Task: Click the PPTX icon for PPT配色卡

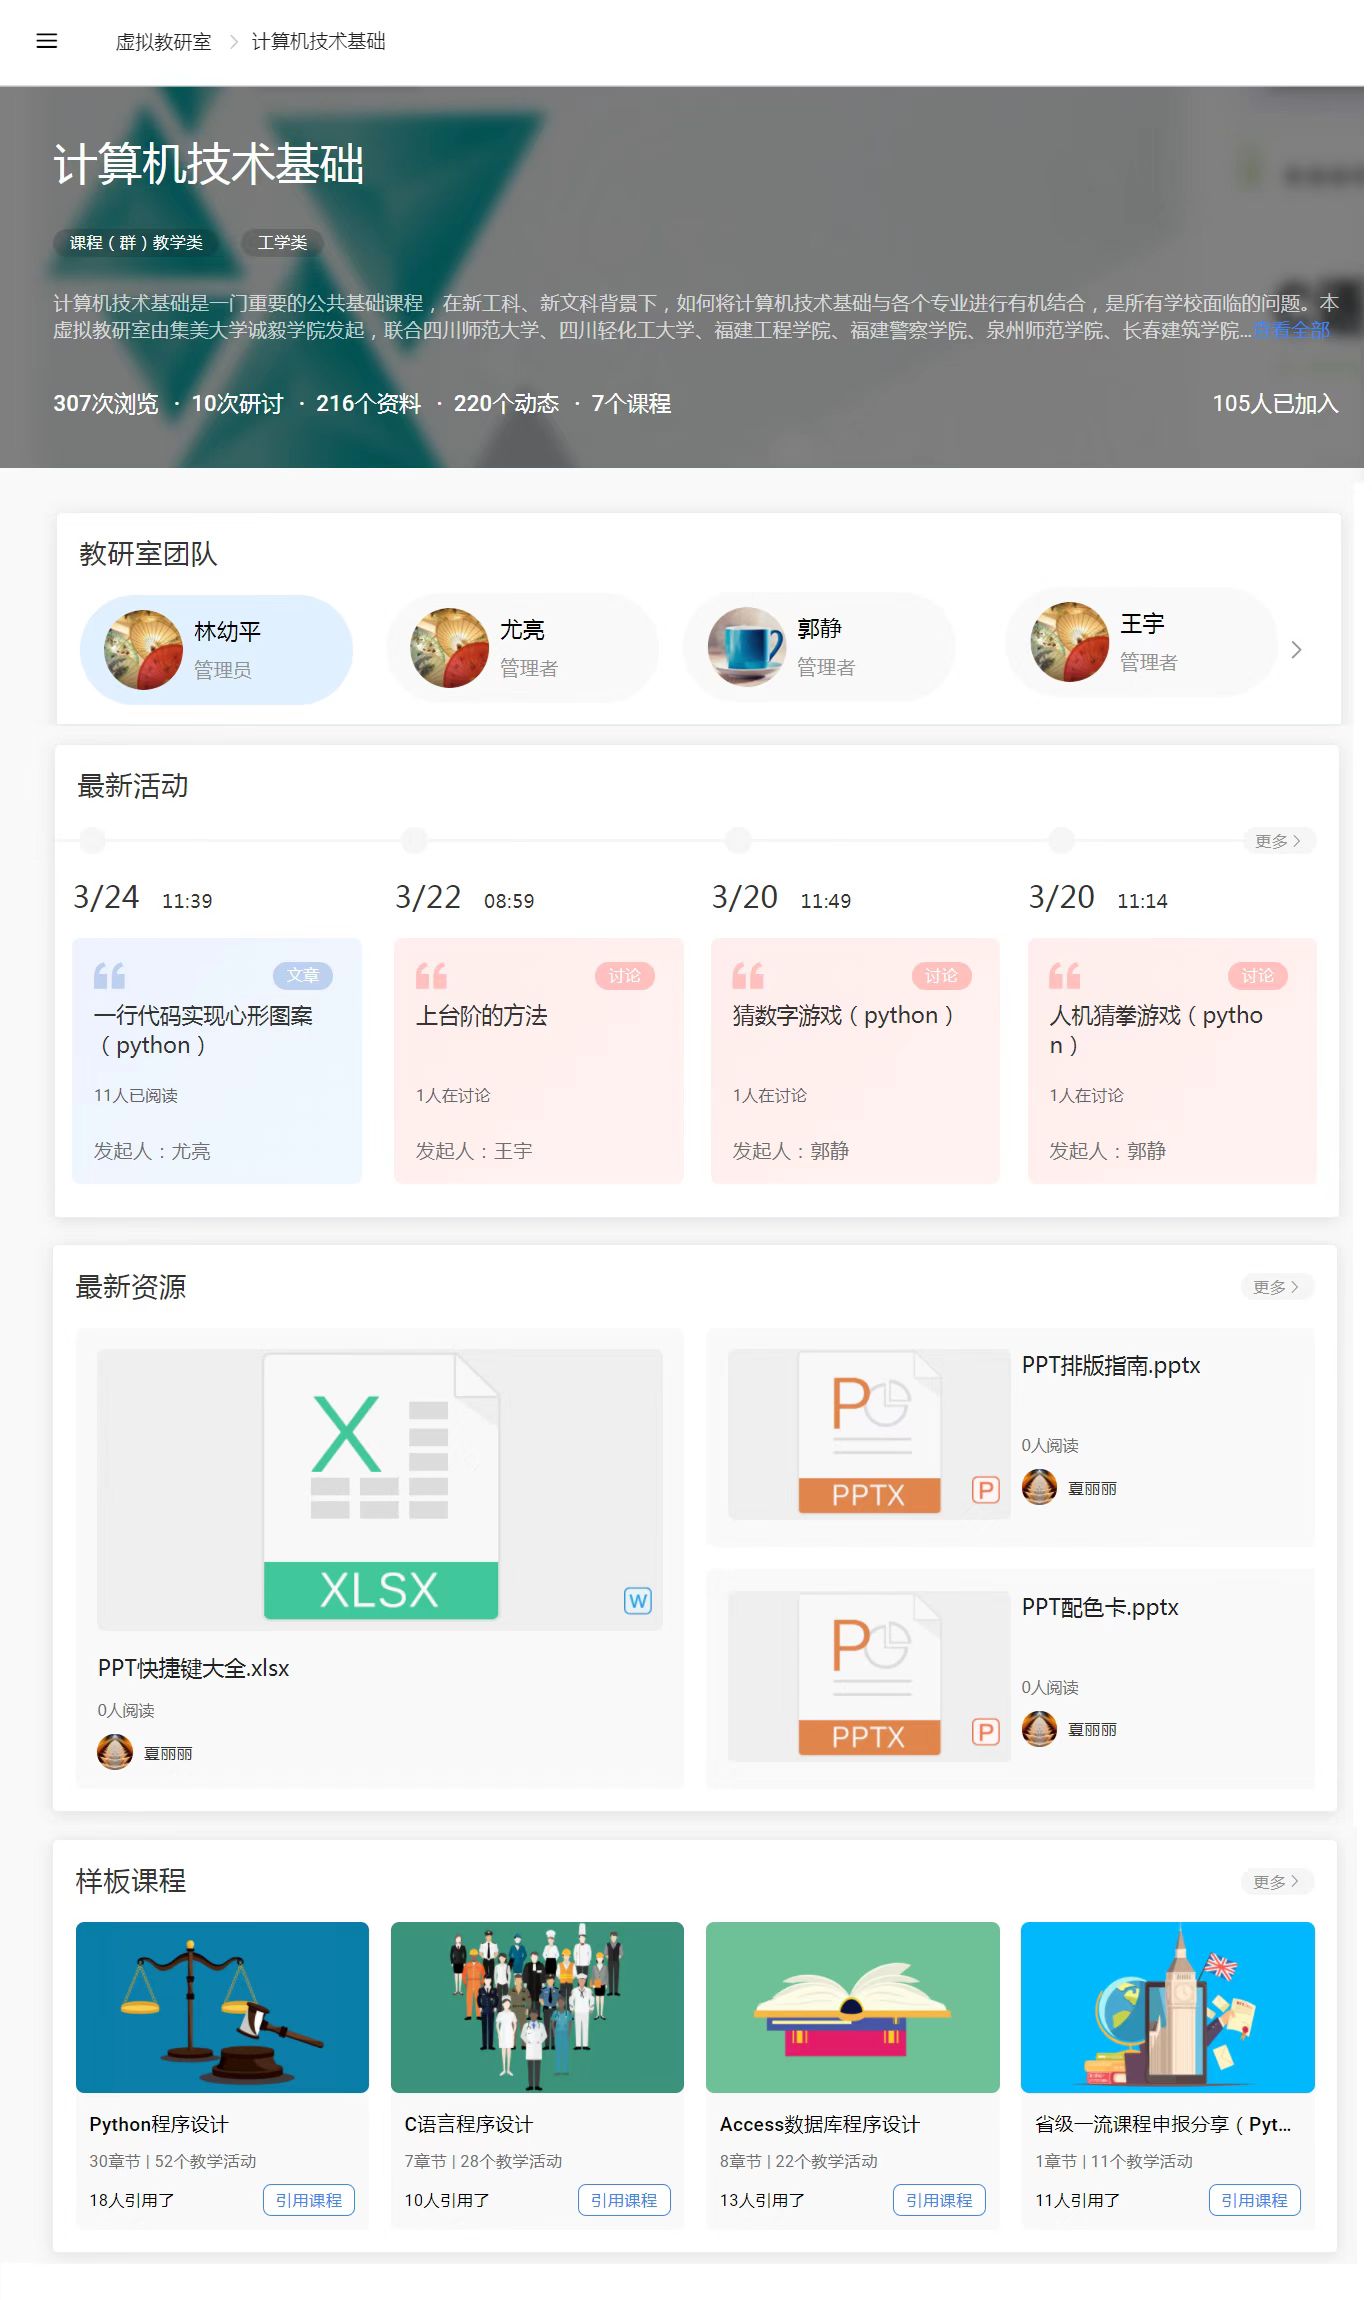Action: click(x=868, y=1673)
